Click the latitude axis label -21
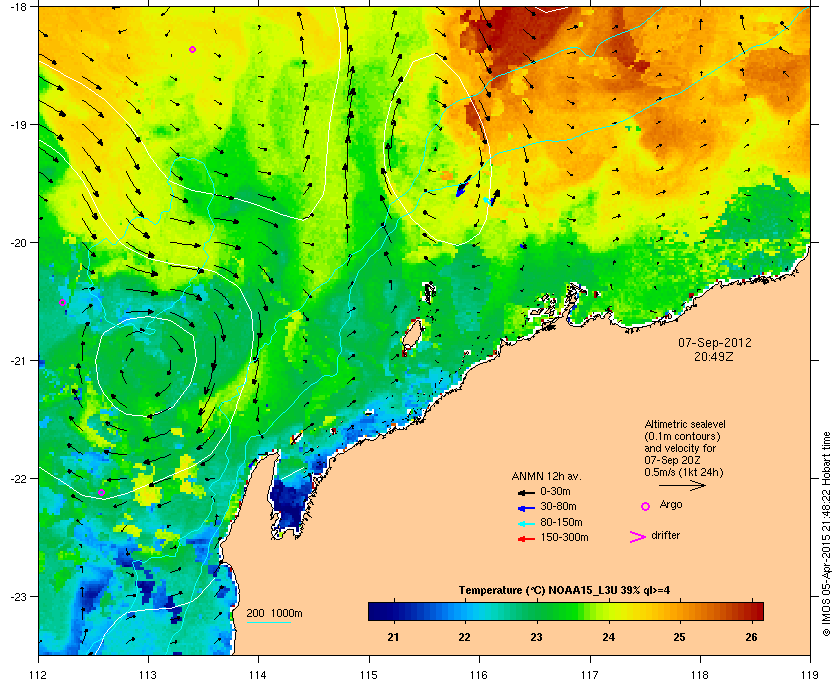 18,361
